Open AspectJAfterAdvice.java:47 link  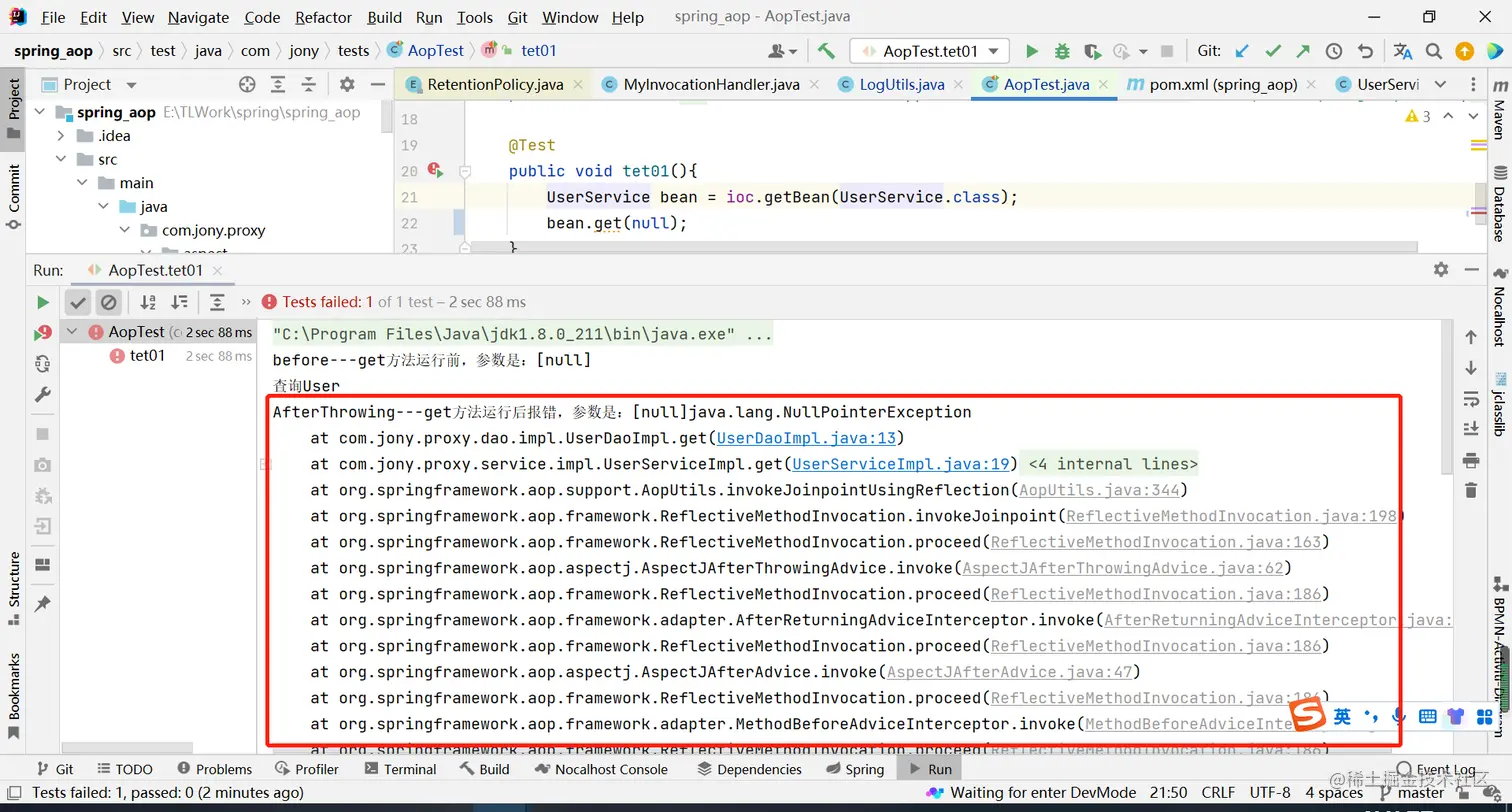pyautogui.click(x=1009, y=672)
